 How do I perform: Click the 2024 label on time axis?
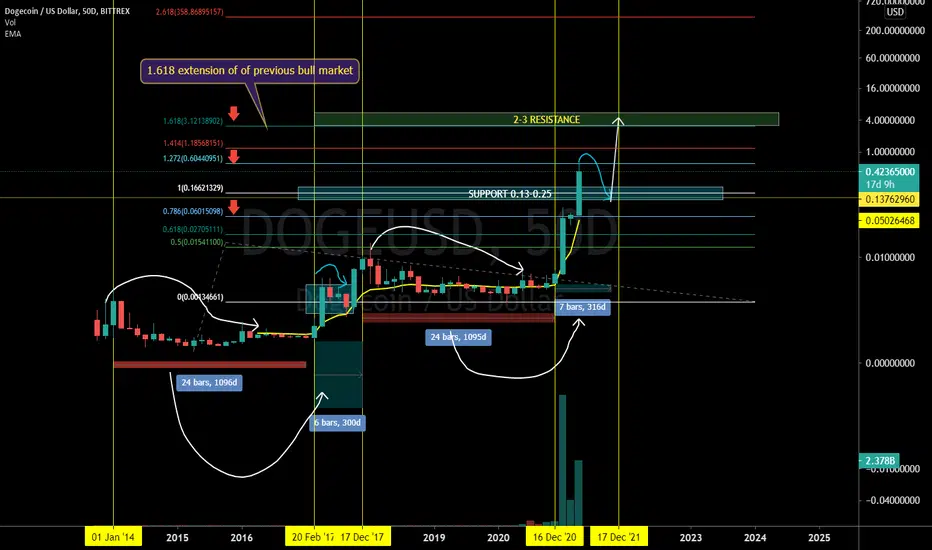click(755, 538)
